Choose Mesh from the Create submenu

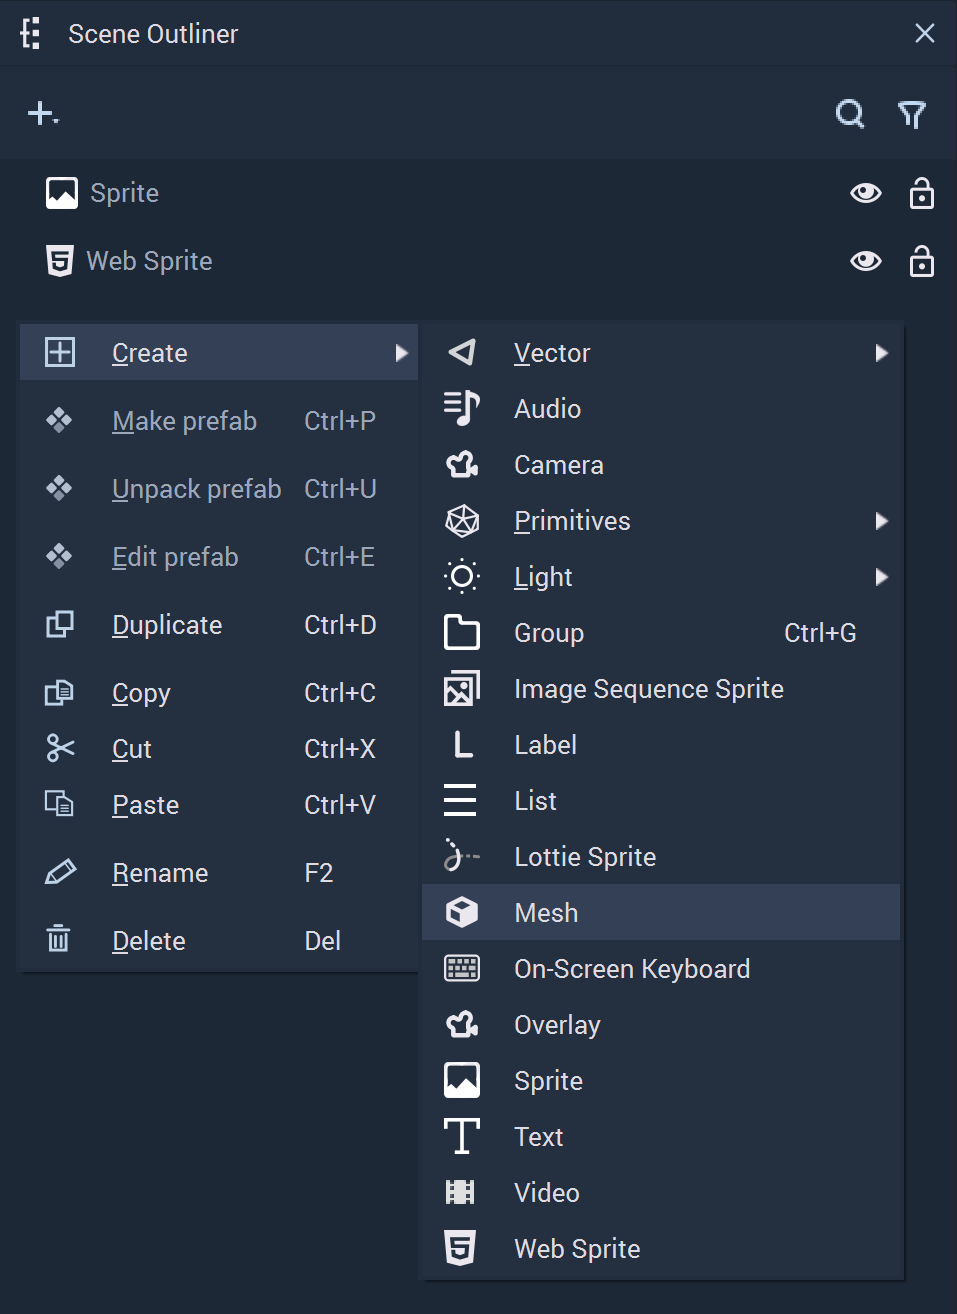pyautogui.click(x=661, y=912)
